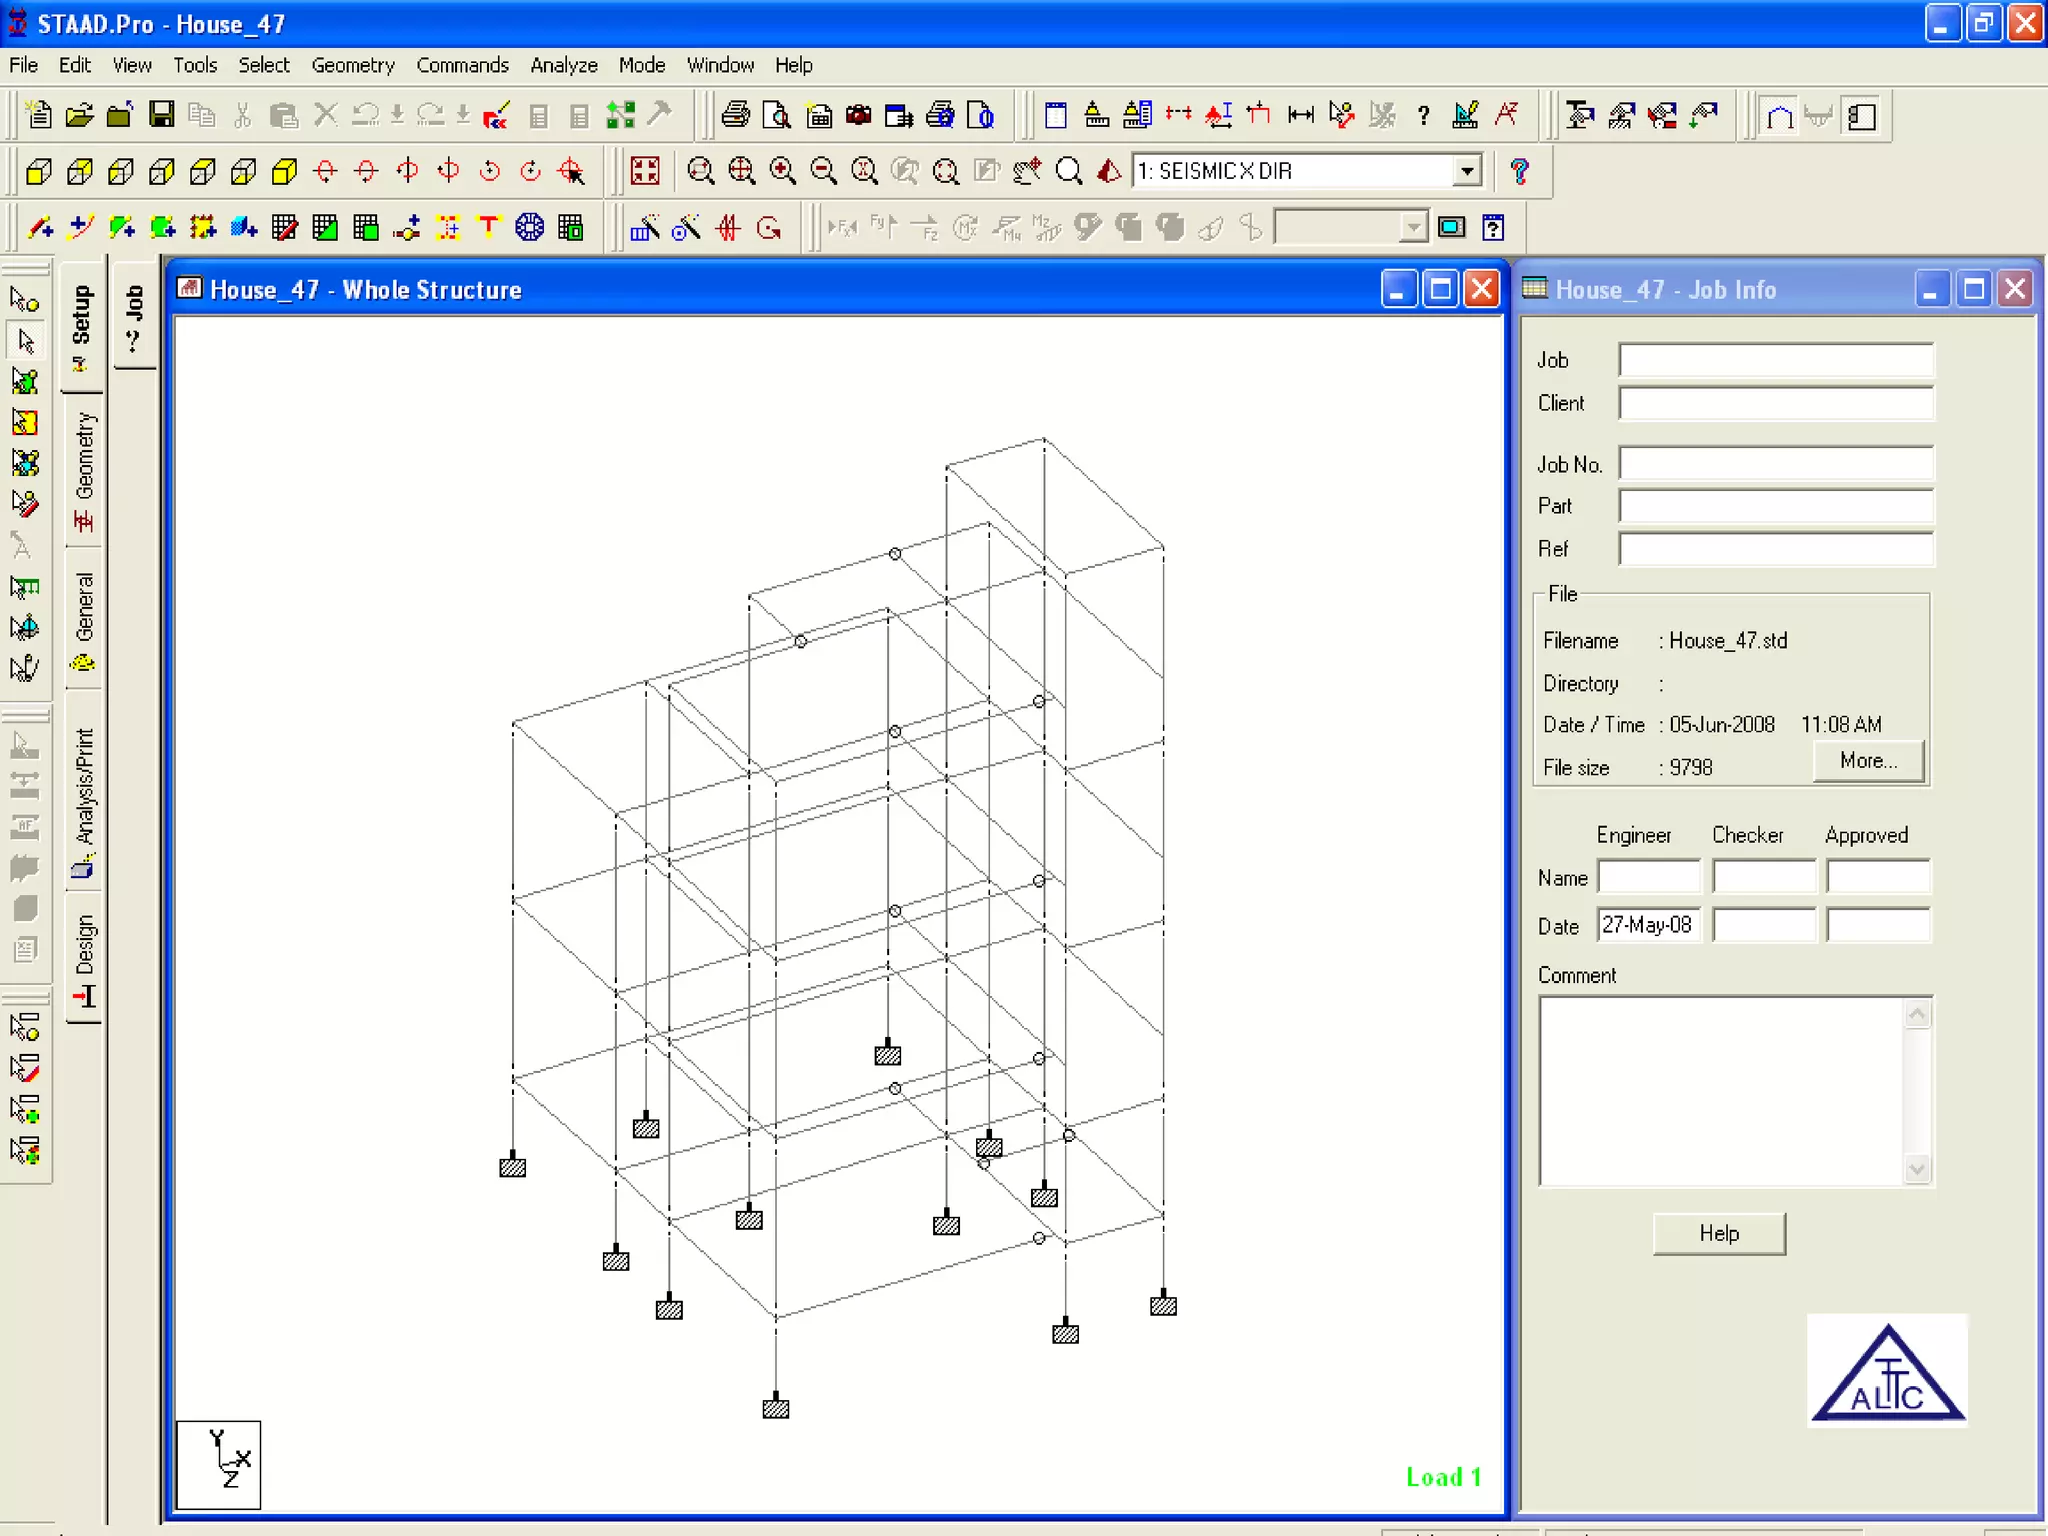The width and height of the screenshot is (2048, 1536).
Task: Click the Rotate Up red icon
Action: (x=325, y=171)
